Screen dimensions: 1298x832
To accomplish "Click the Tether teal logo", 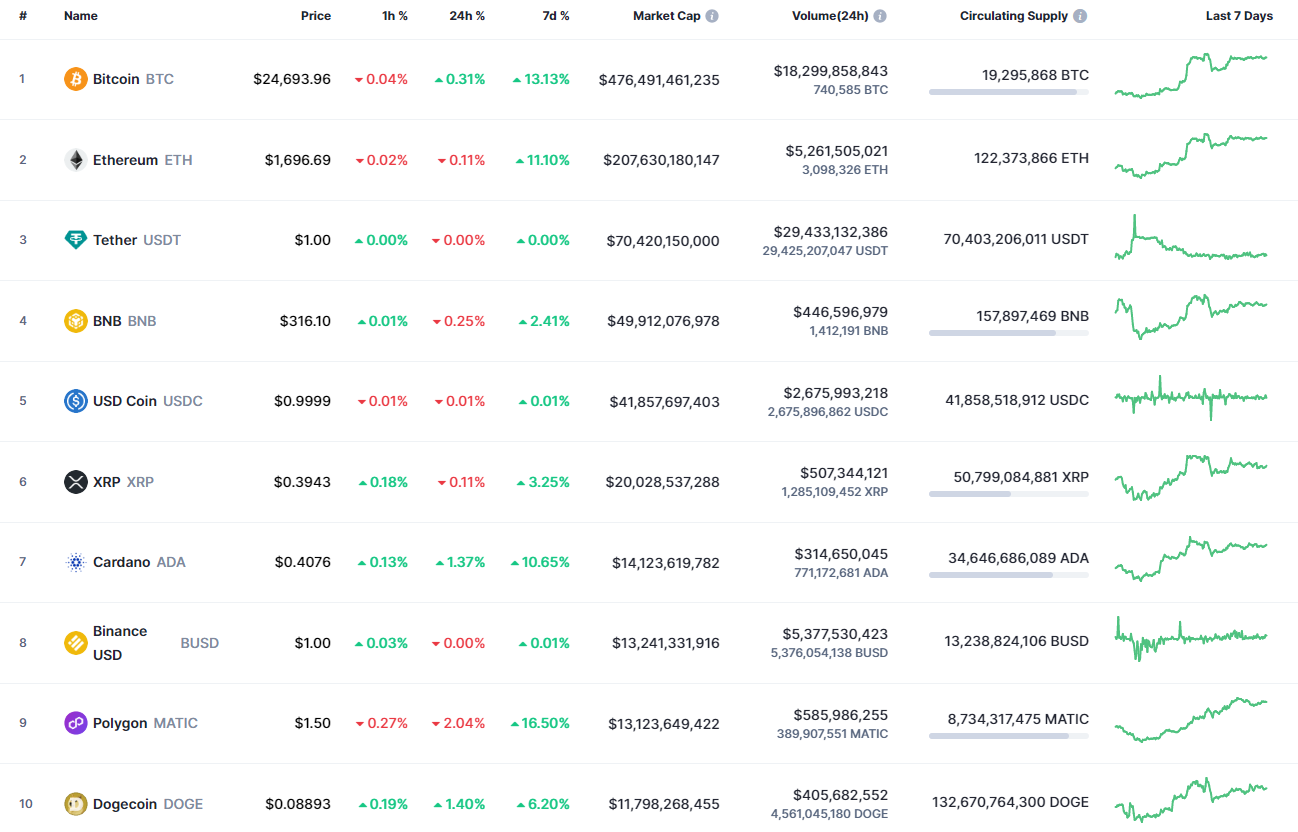I will [x=76, y=240].
